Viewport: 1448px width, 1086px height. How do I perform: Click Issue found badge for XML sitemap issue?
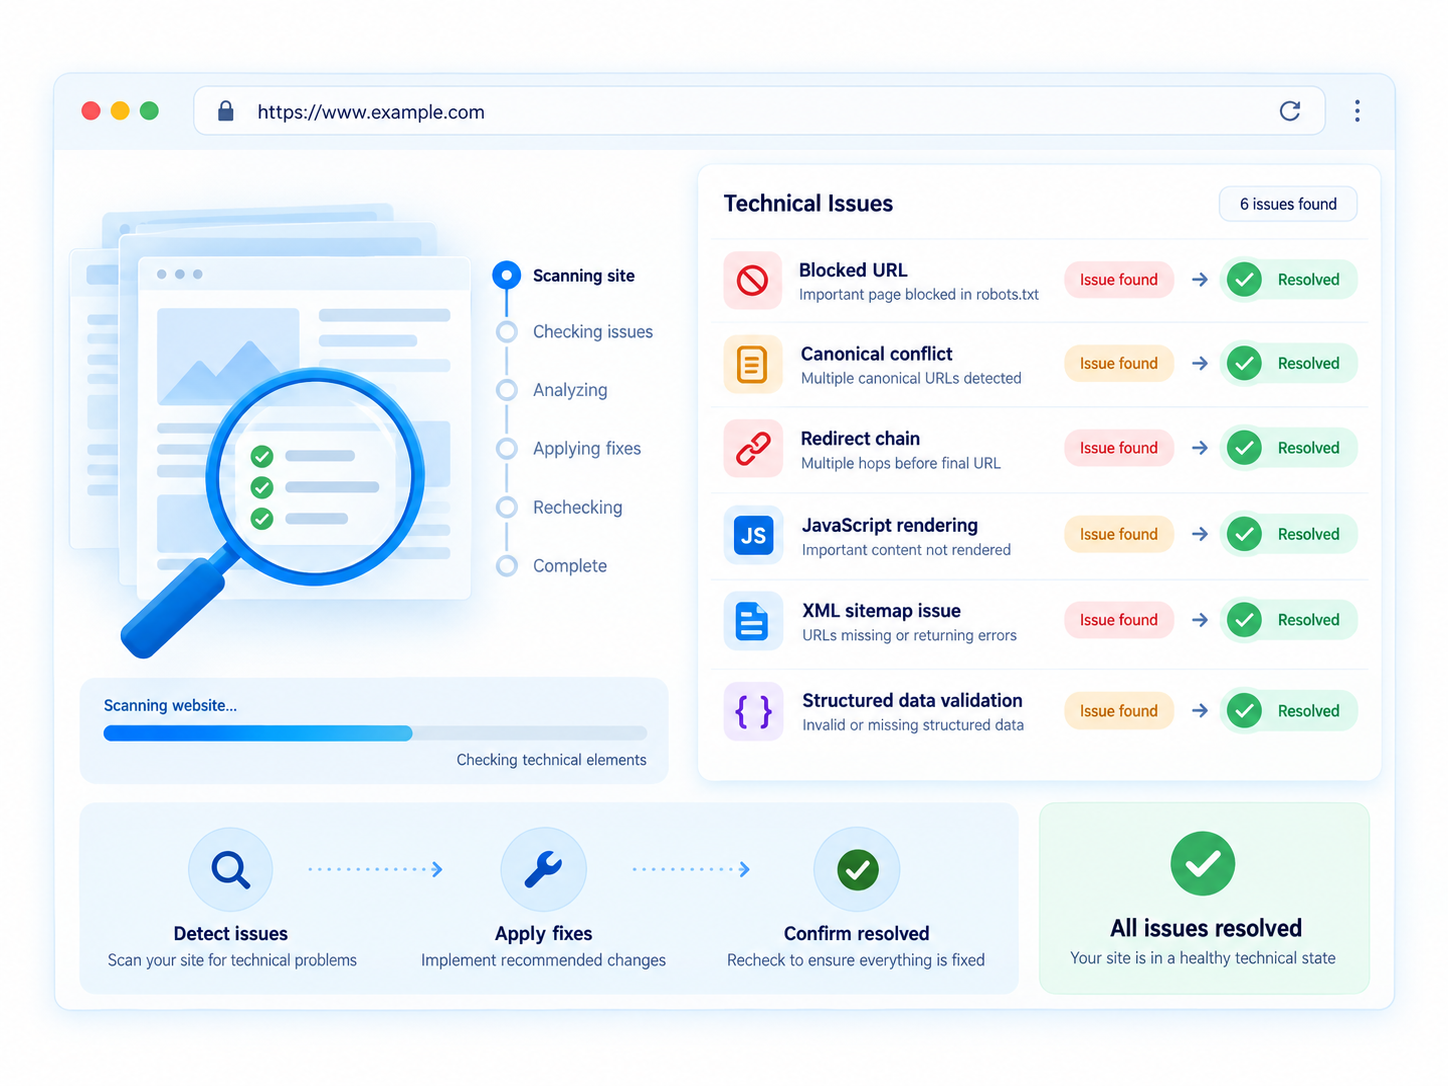pos(1119,620)
